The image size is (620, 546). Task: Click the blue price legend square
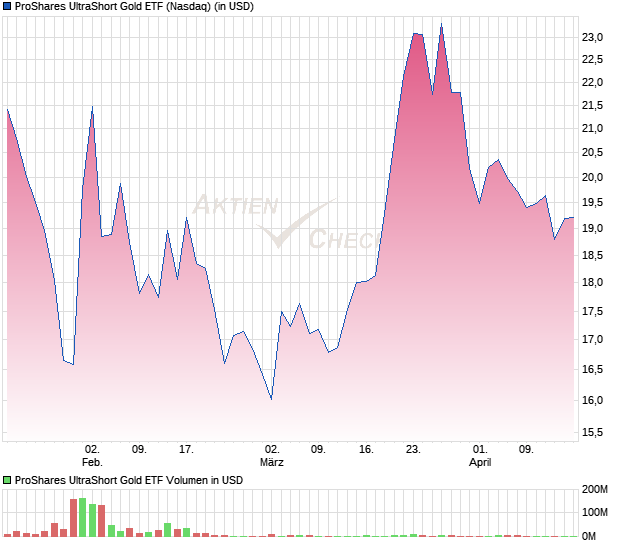coord(8,7)
